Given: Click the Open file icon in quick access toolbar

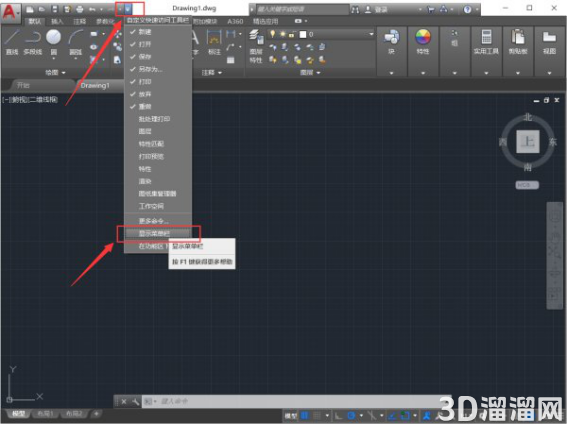Looking at the screenshot, I should (42, 9).
